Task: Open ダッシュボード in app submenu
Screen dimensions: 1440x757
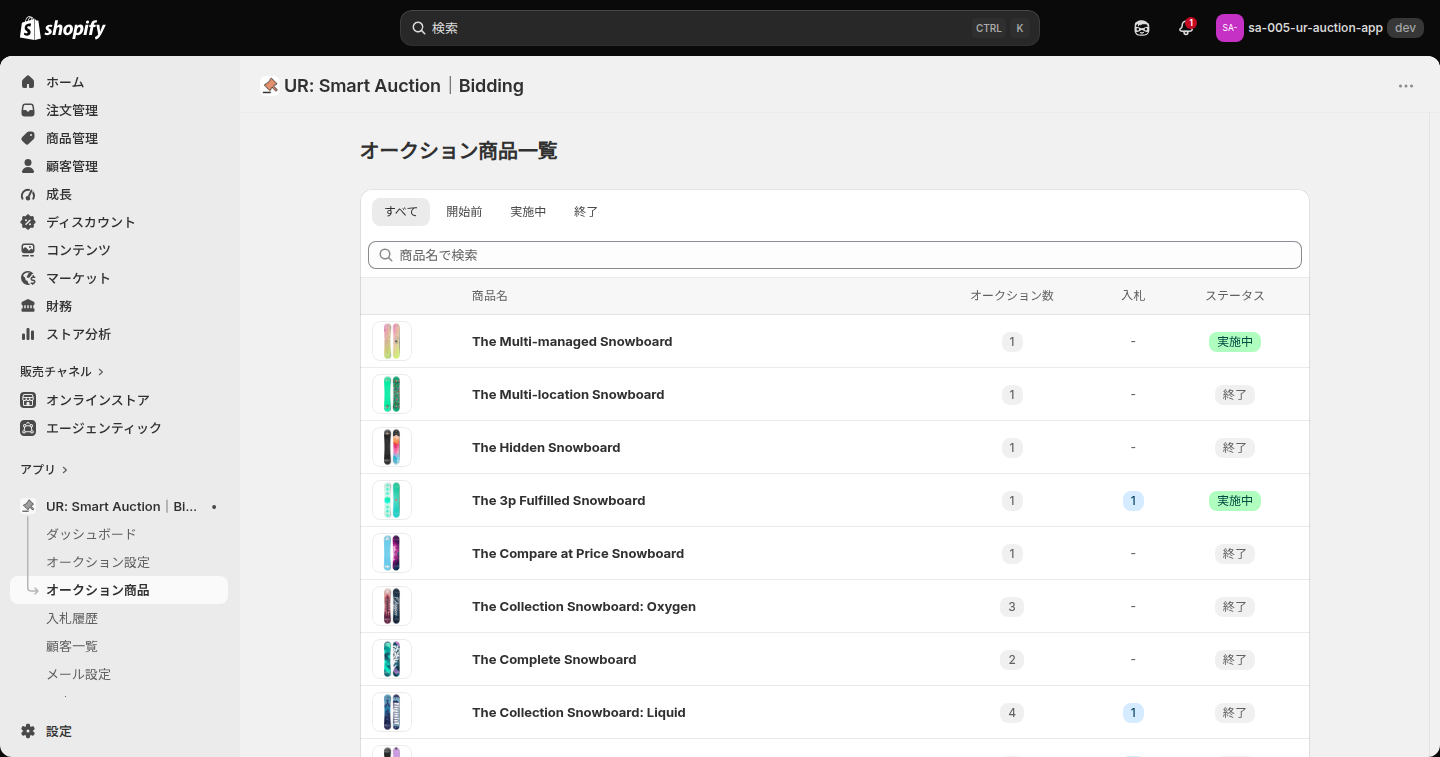Action: click(x=91, y=535)
